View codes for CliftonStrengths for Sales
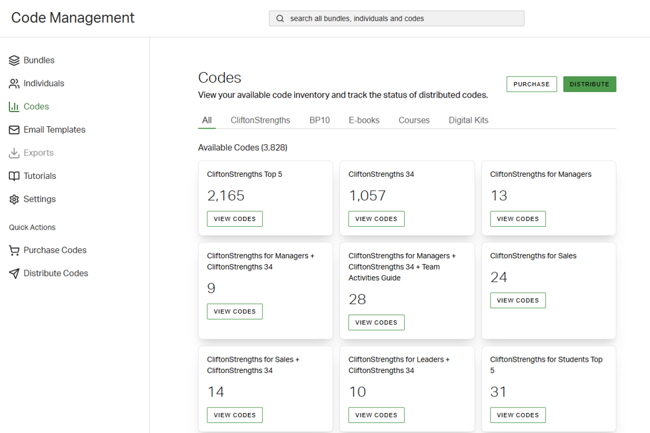 pyautogui.click(x=518, y=300)
